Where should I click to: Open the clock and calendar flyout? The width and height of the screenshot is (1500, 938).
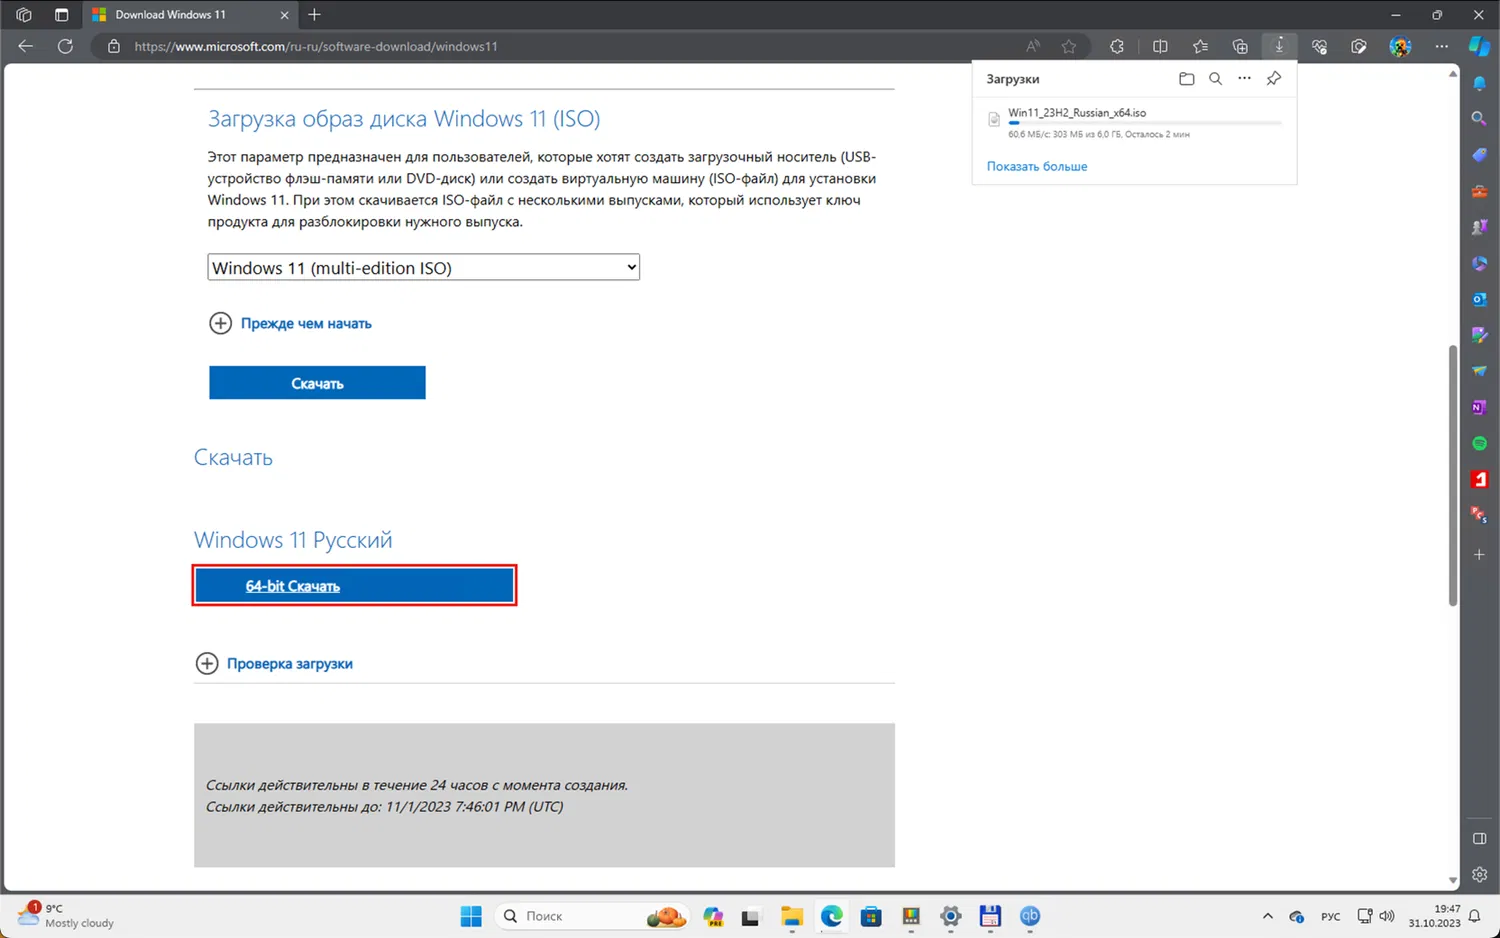pos(1434,916)
